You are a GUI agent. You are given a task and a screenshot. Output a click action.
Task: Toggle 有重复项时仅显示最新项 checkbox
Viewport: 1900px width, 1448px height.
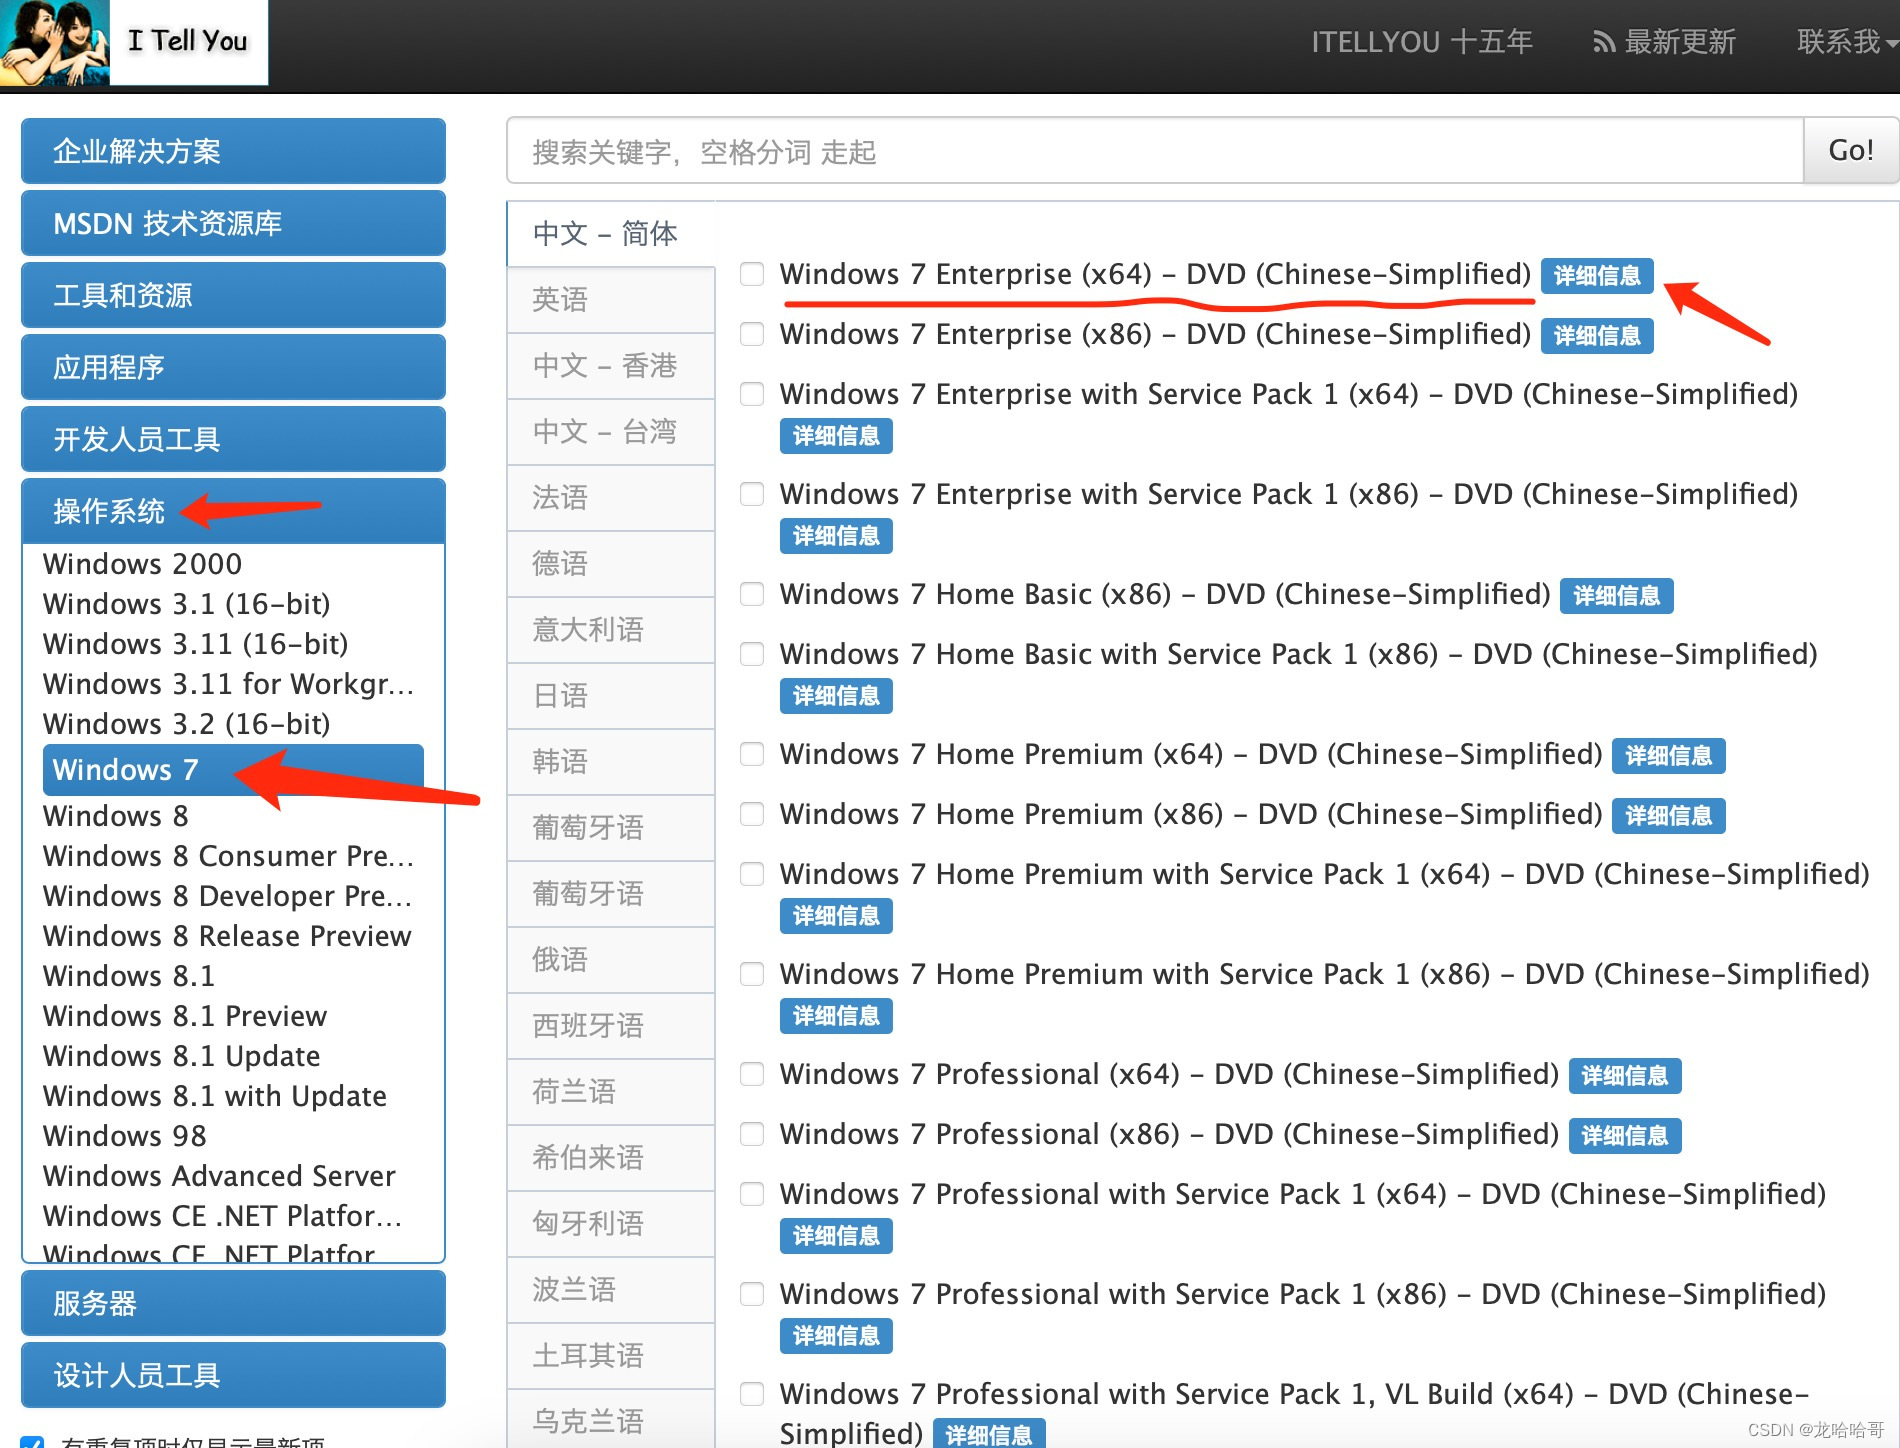tap(32, 1442)
